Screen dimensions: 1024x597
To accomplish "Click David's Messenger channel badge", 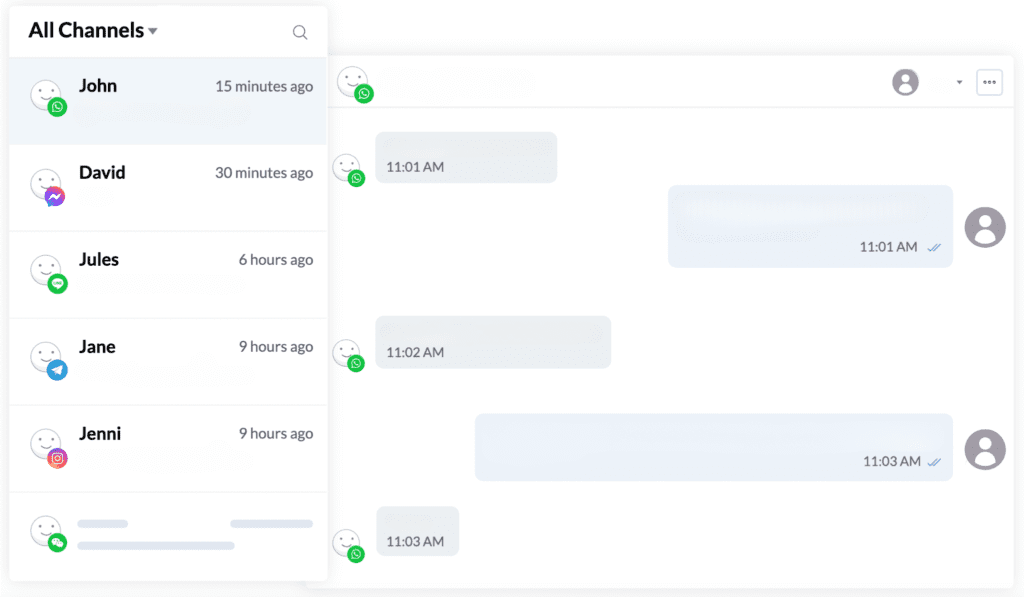I will tap(56, 198).
